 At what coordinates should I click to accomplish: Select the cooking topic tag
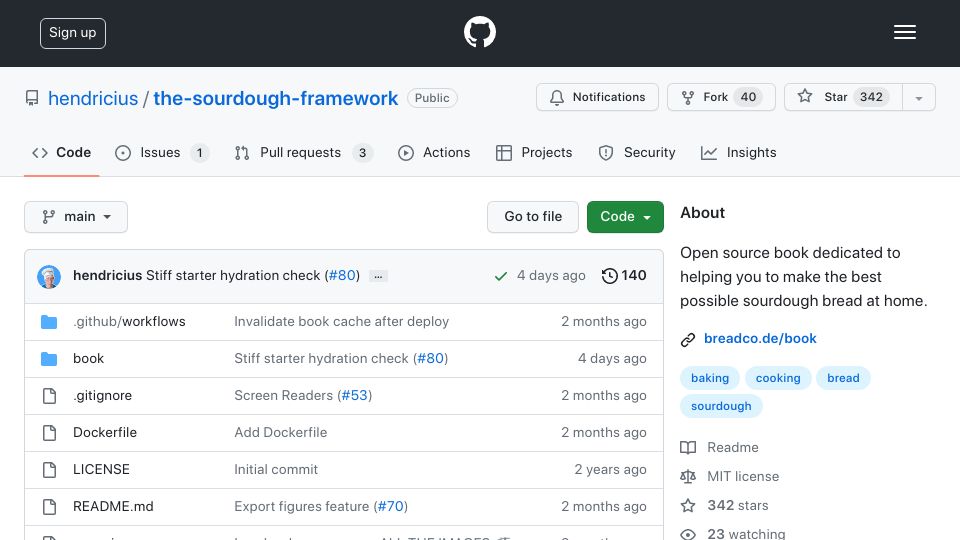coord(778,378)
